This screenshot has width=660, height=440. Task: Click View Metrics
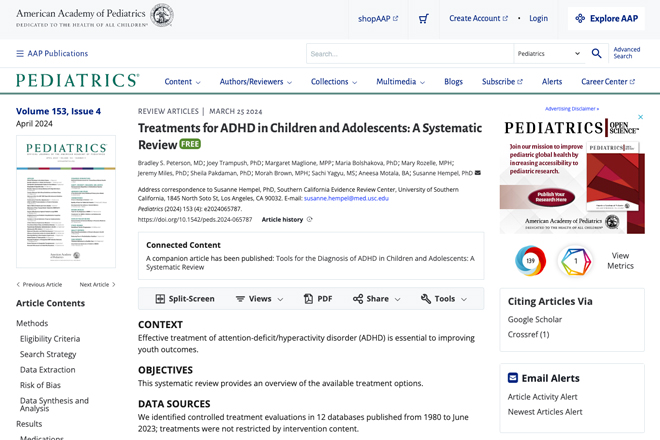tap(620, 261)
